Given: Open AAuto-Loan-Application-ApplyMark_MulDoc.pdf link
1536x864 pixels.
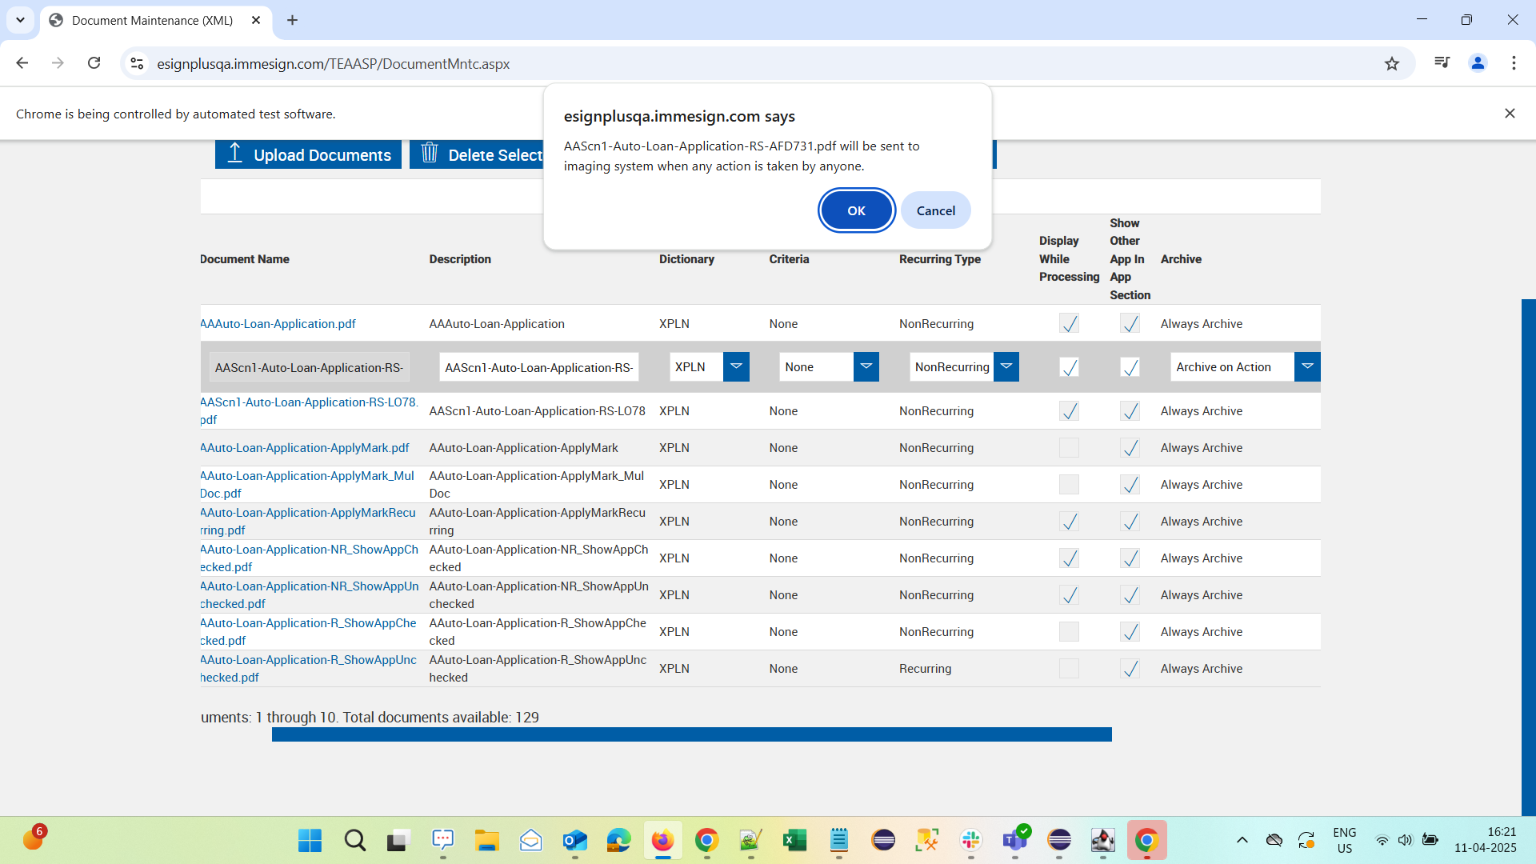Looking at the screenshot, I should (307, 485).
